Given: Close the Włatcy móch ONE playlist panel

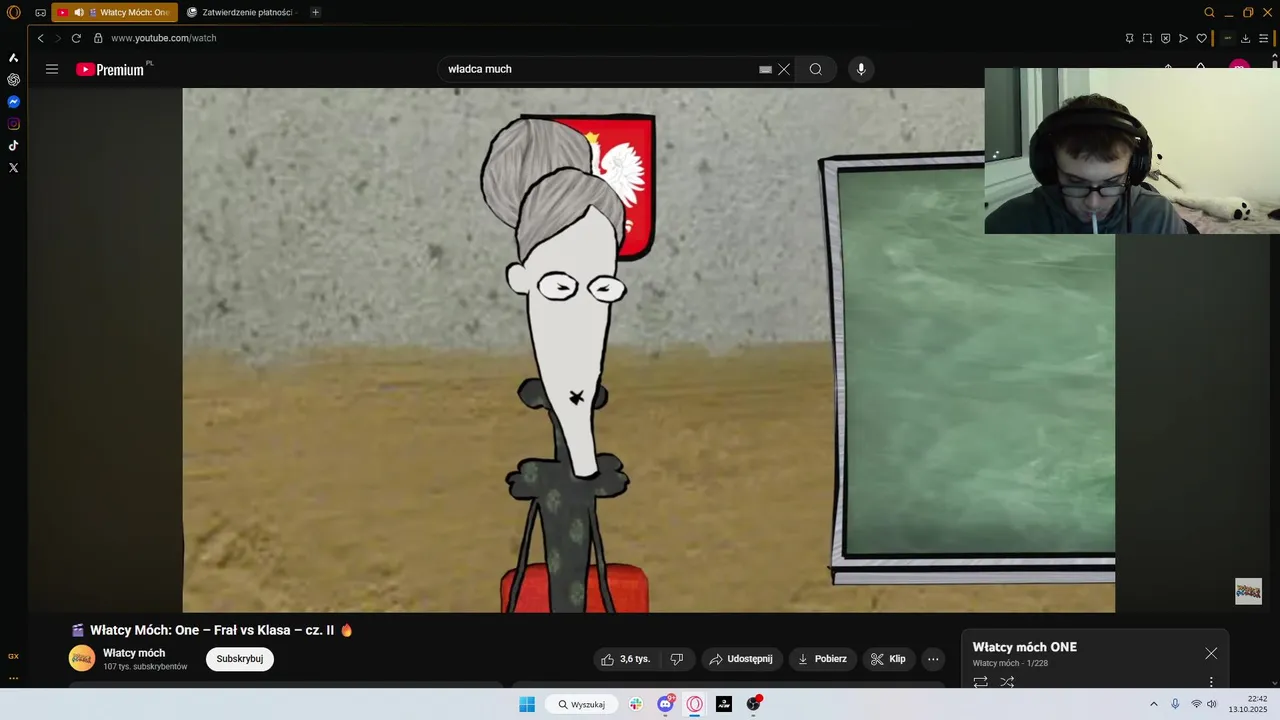Looking at the screenshot, I should 1211,653.
